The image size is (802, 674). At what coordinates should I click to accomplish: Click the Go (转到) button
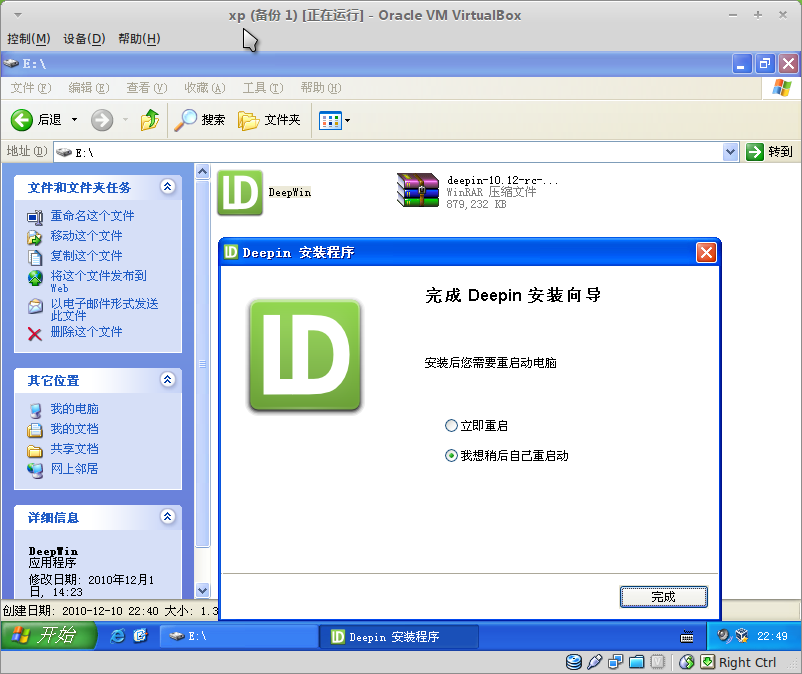[769, 152]
